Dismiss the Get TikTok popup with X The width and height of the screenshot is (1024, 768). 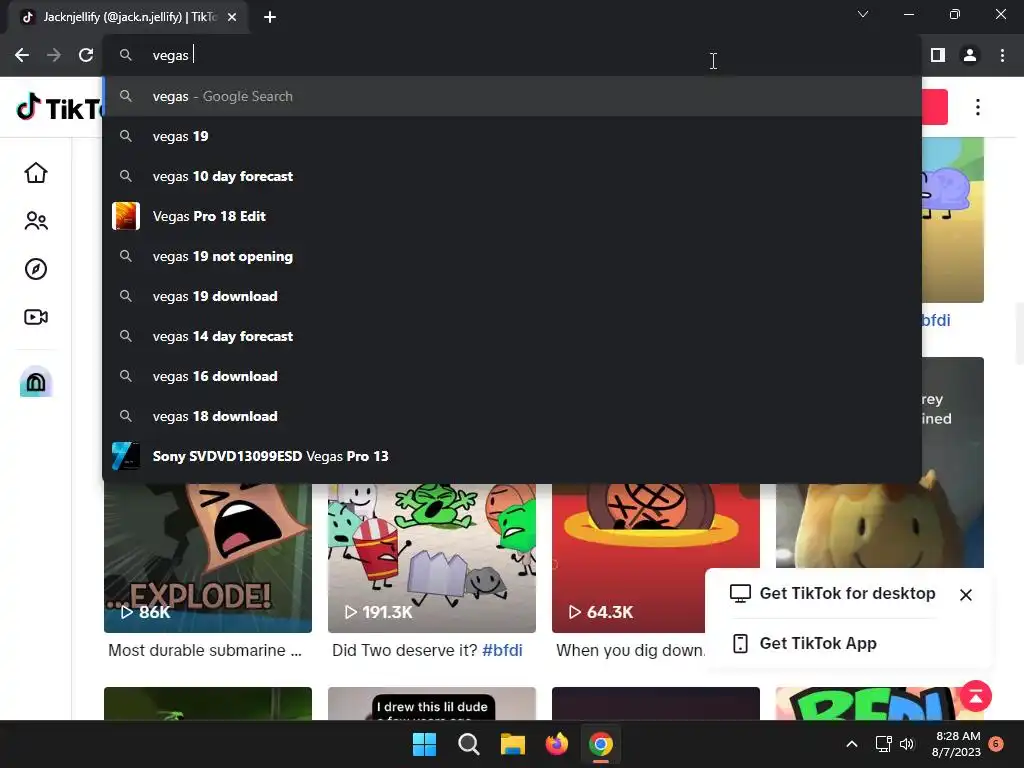(x=966, y=595)
